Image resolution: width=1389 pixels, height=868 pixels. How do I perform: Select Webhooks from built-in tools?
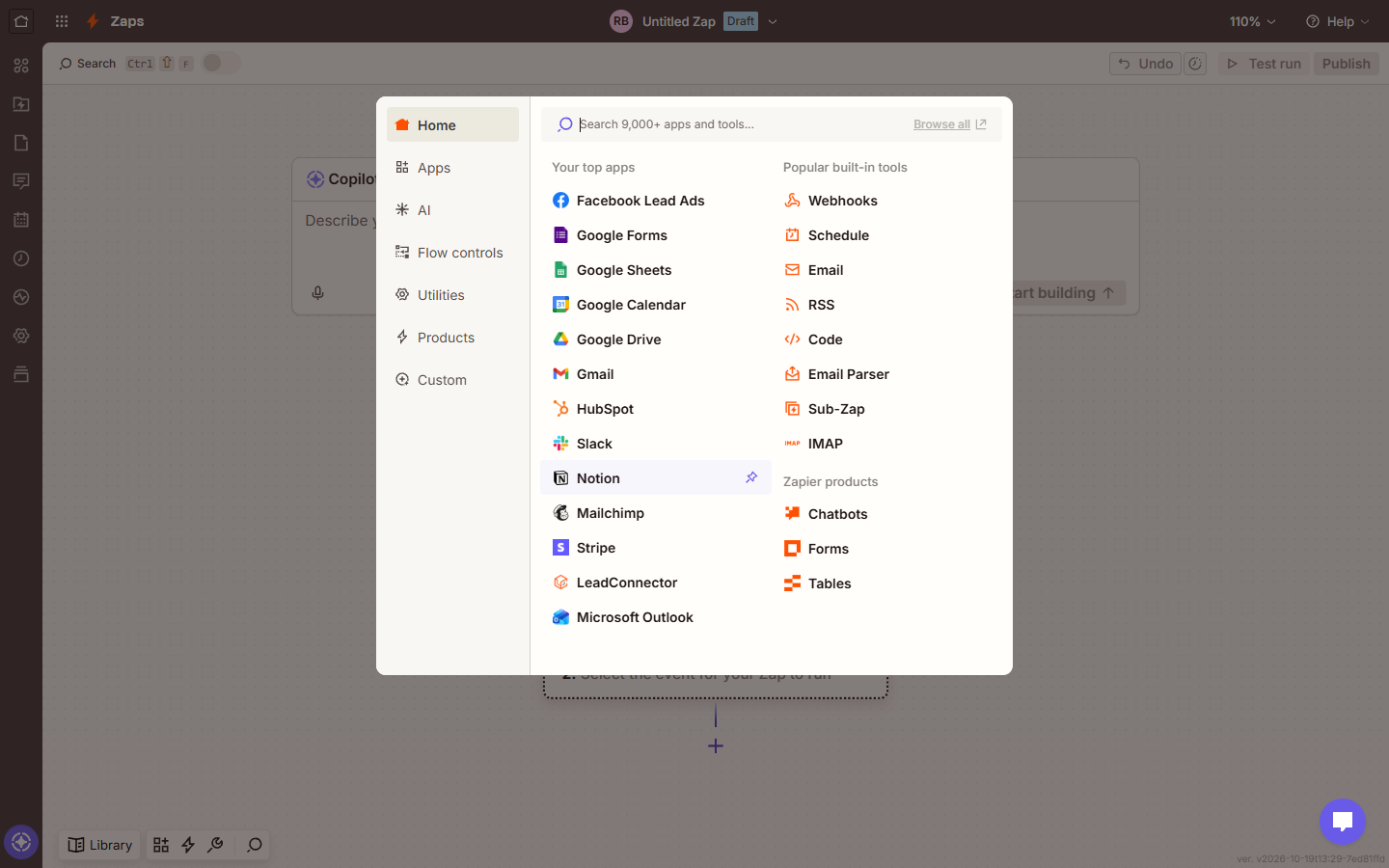coord(887,201)
